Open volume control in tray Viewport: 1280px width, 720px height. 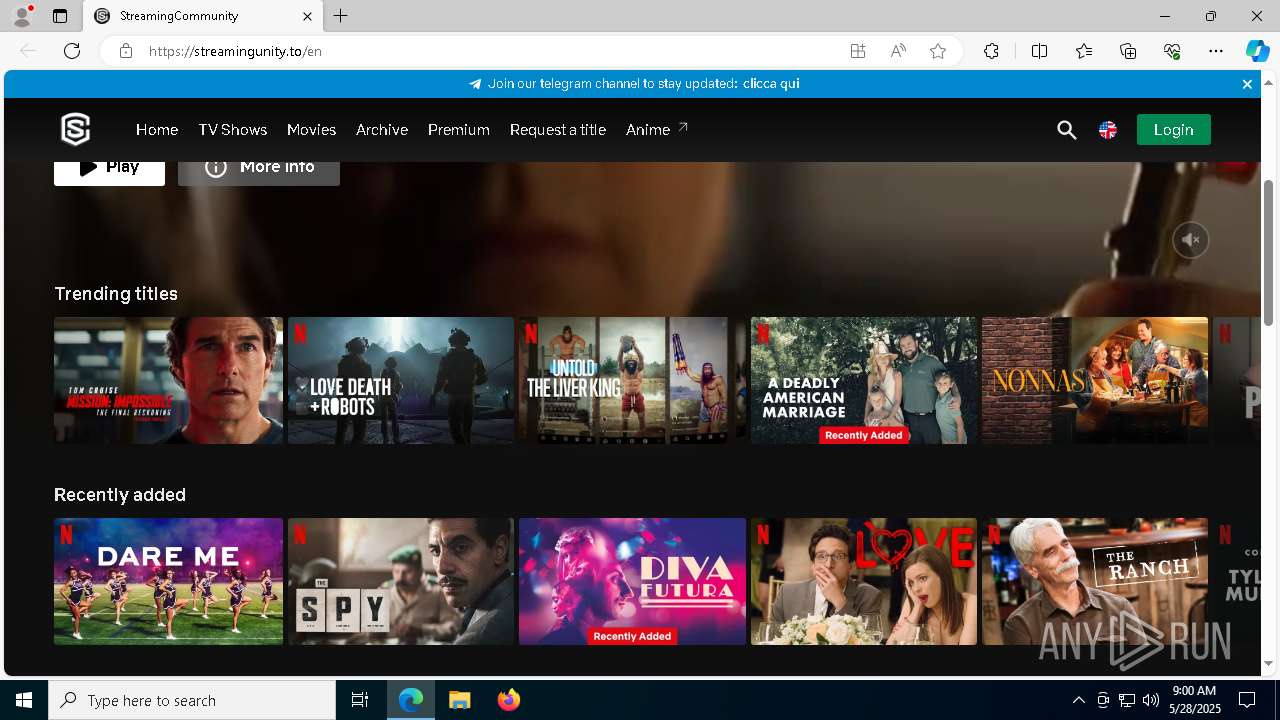tap(1151, 700)
